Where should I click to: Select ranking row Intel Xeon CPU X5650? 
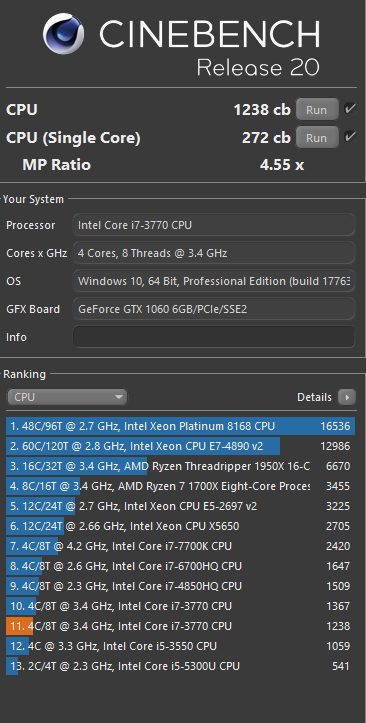180,526
